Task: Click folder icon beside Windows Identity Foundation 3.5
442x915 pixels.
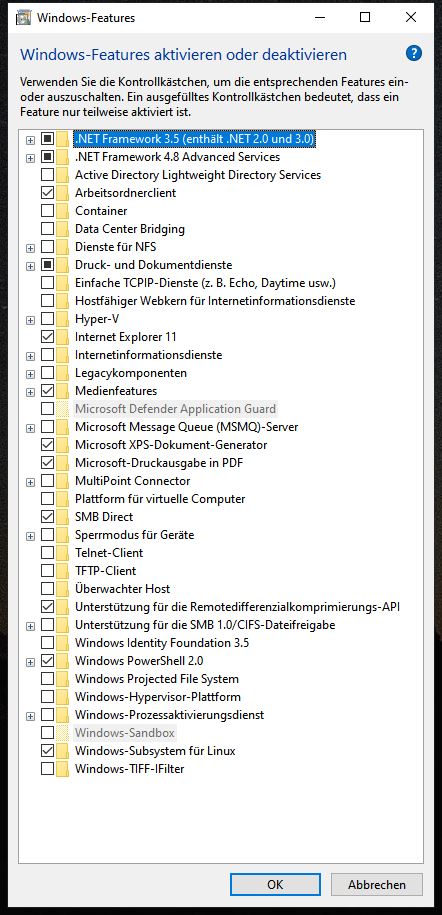Action: 62,643
